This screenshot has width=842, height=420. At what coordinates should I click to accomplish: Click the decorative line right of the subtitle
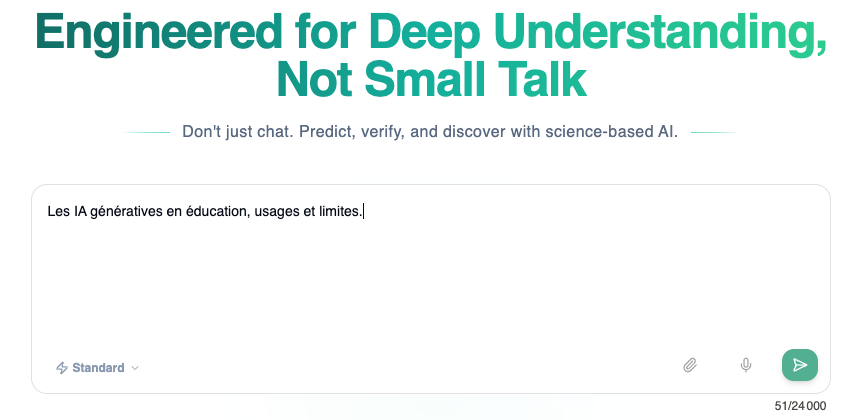714,132
